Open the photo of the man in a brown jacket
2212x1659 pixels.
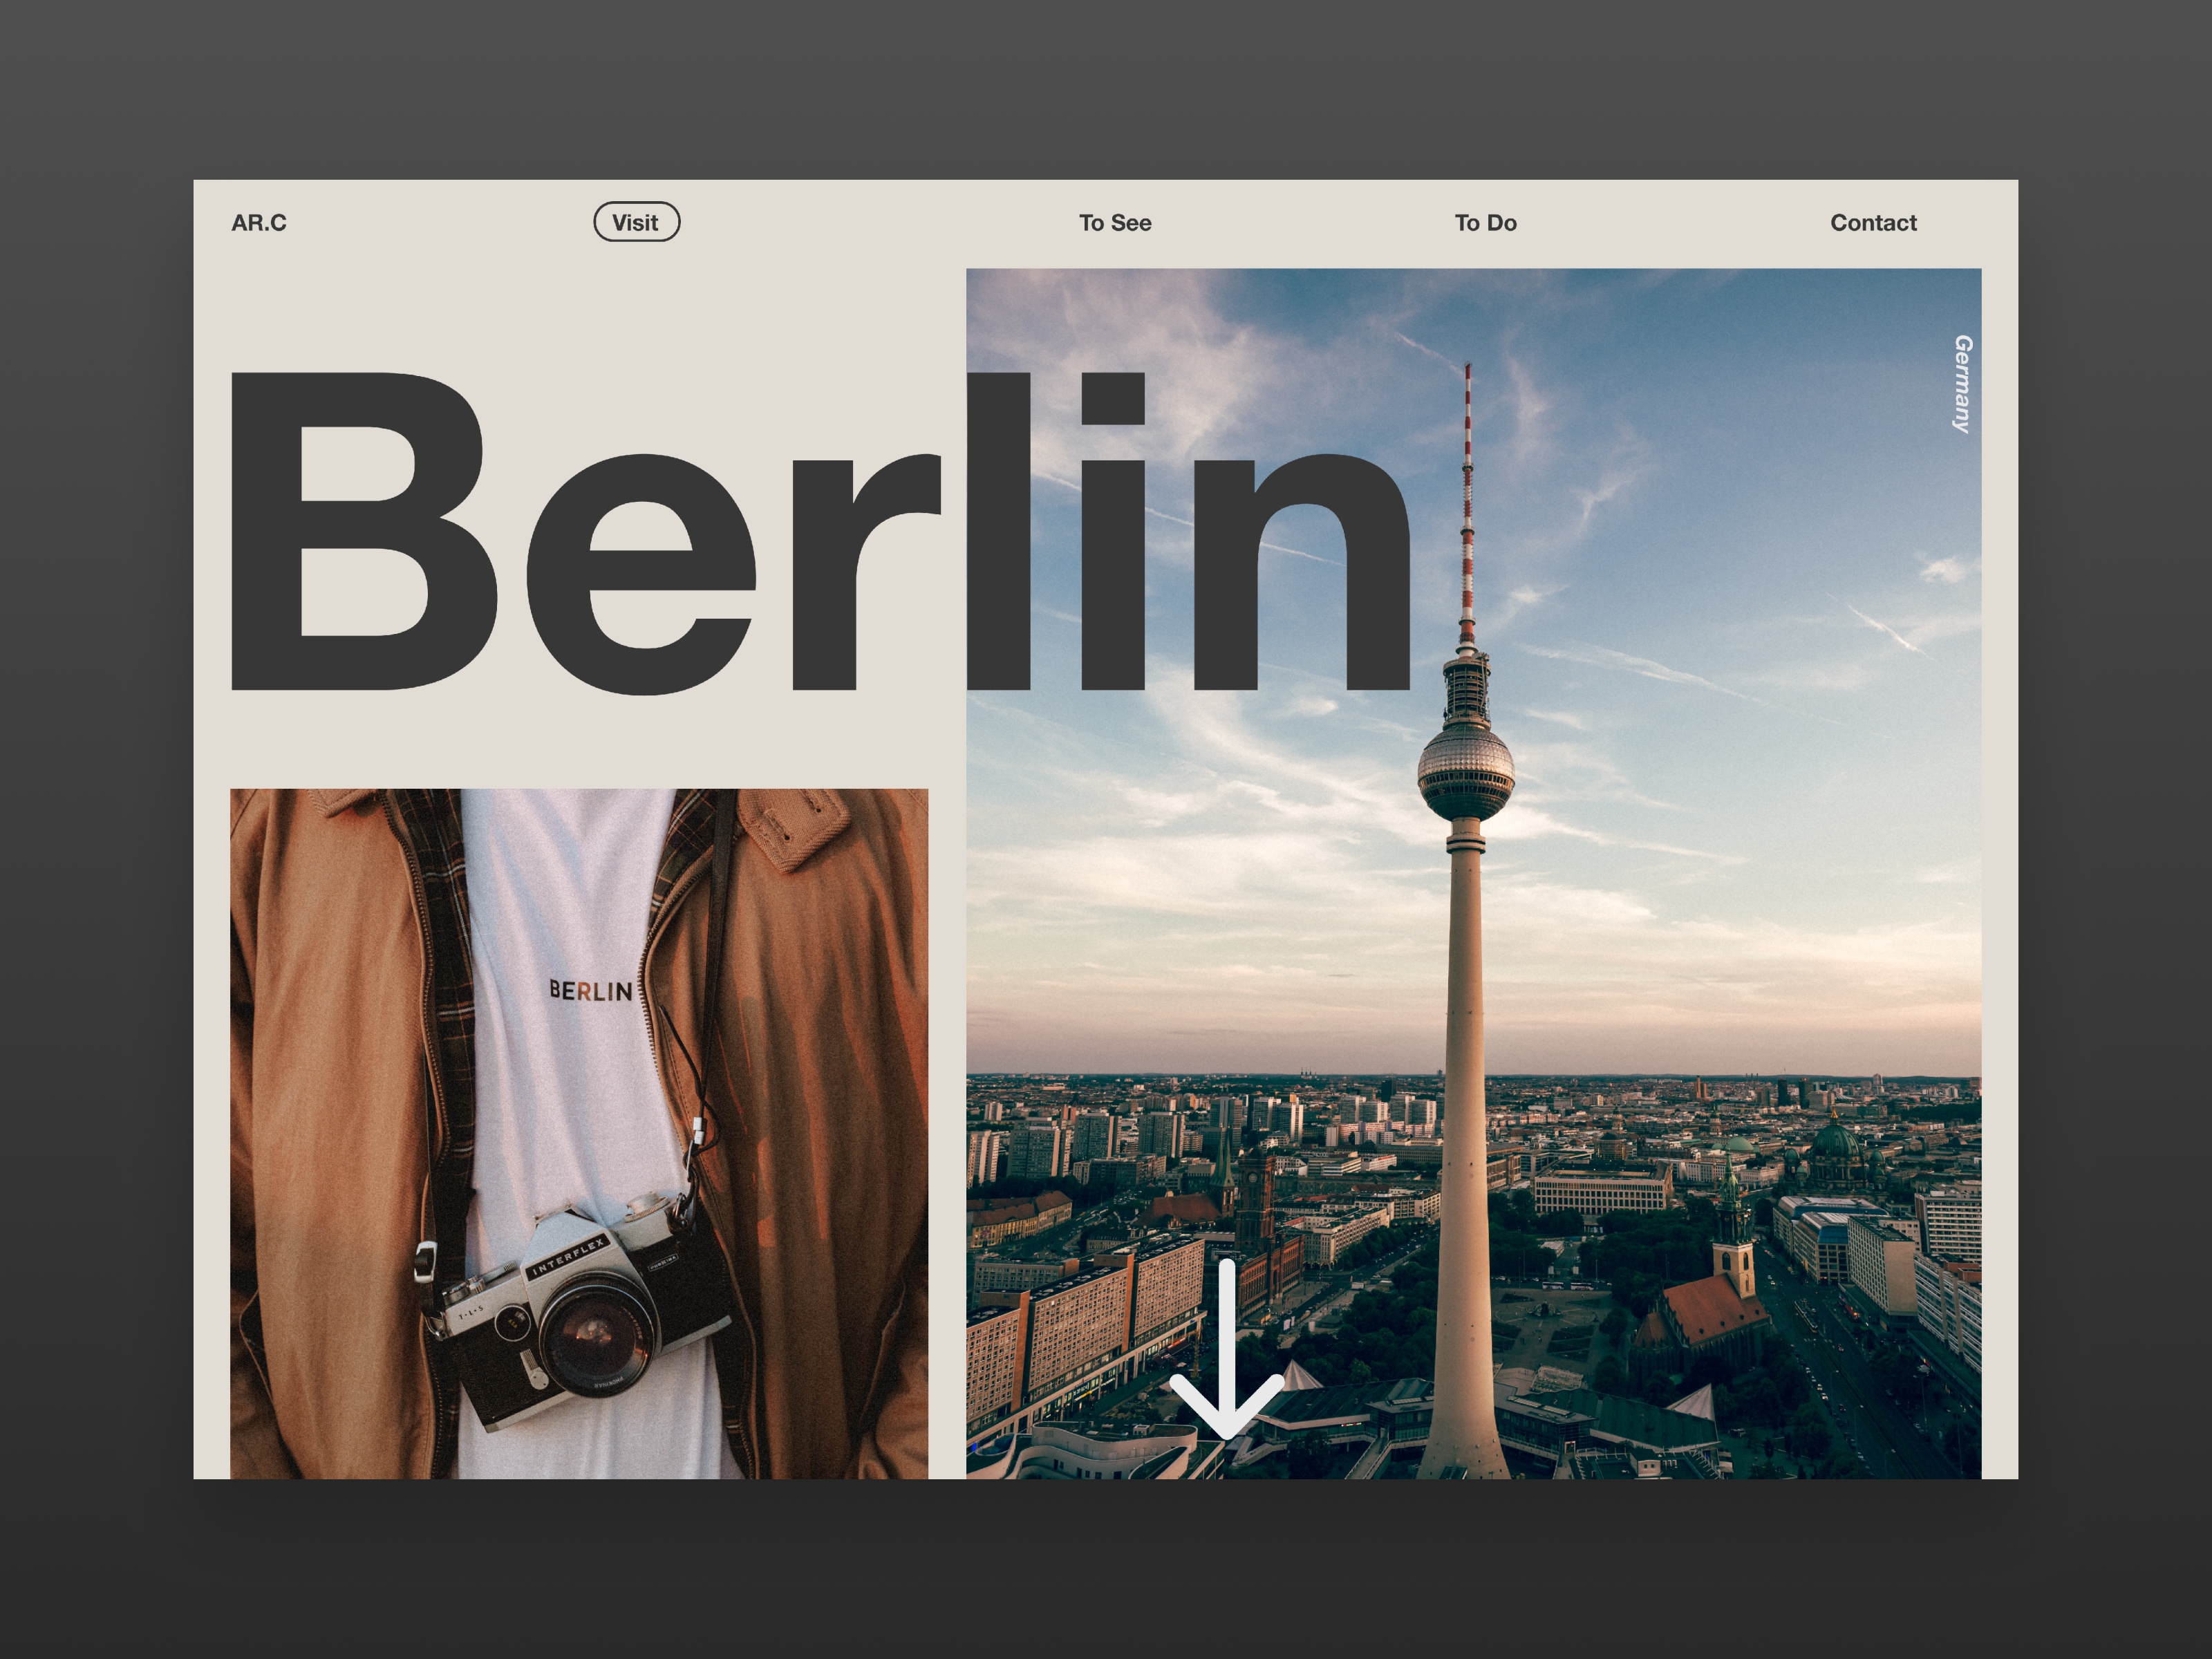click(579, 1133)
